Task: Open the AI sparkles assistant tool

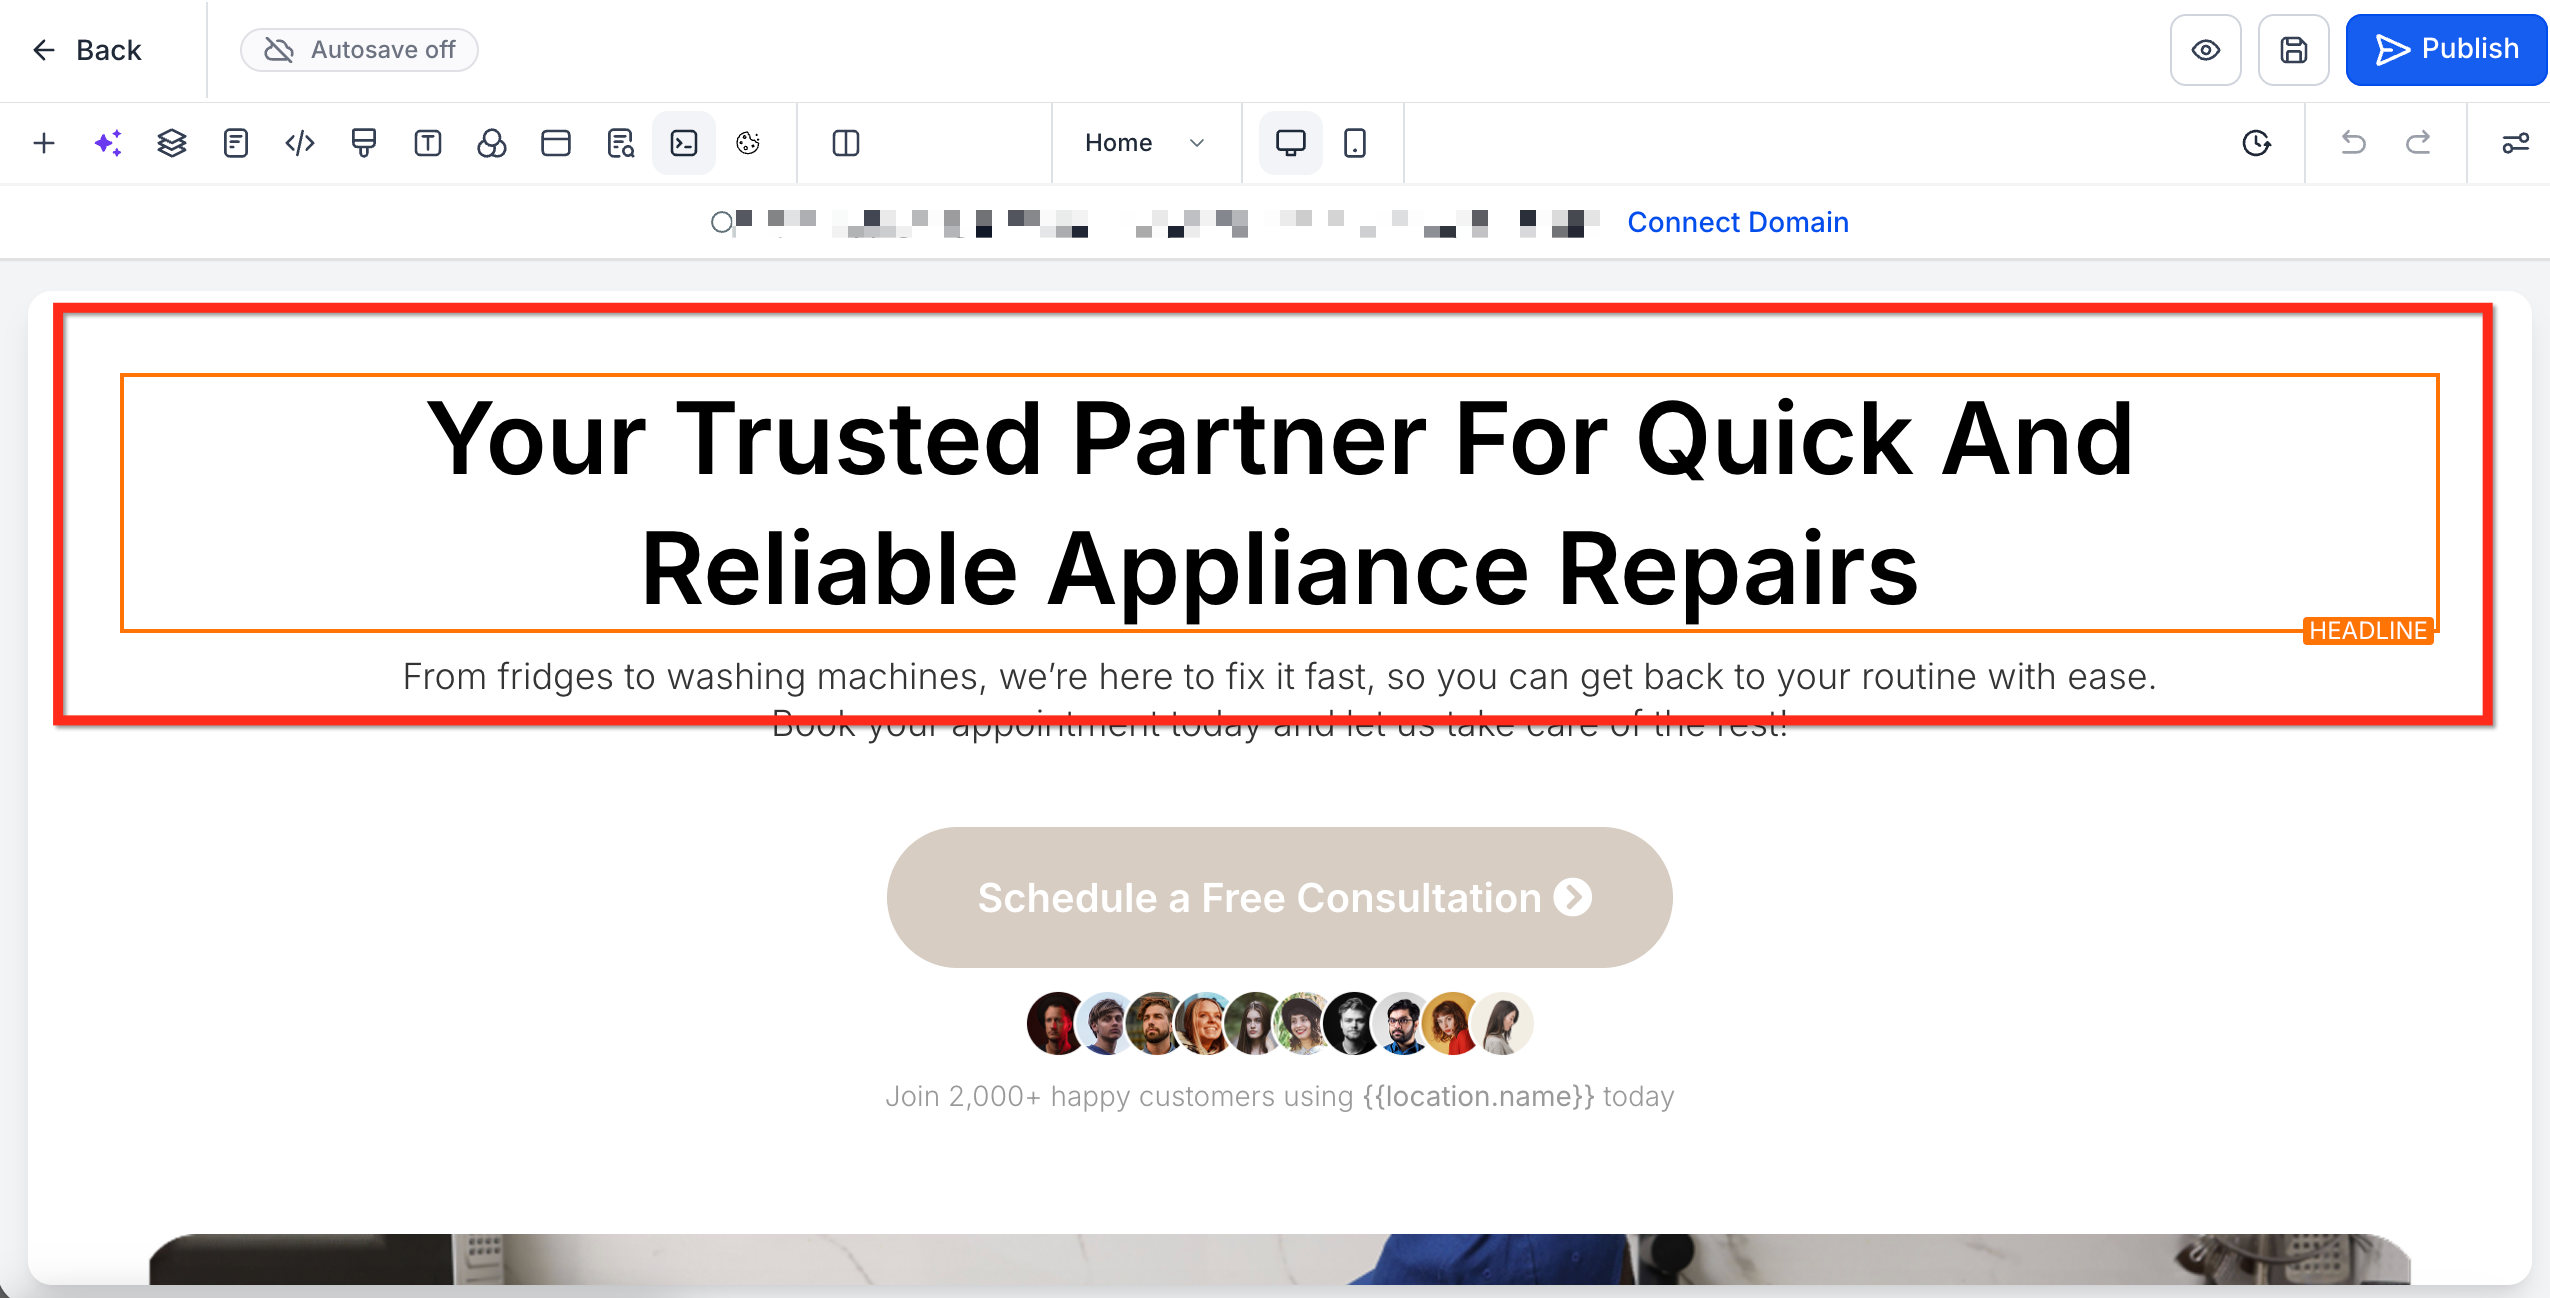Action: [108, 143]
